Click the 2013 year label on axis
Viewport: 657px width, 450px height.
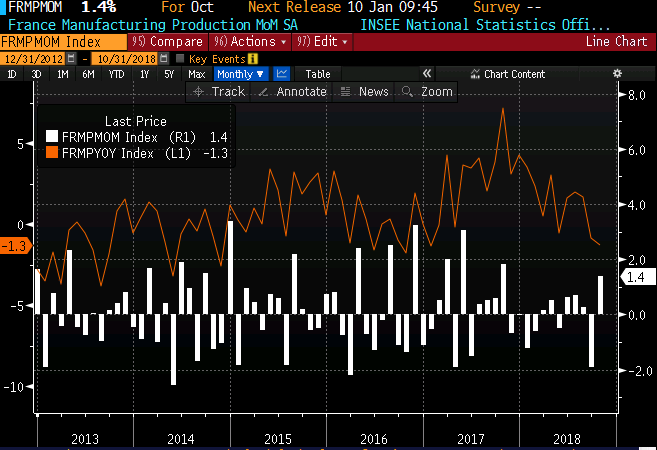click(x=85, y=439)
